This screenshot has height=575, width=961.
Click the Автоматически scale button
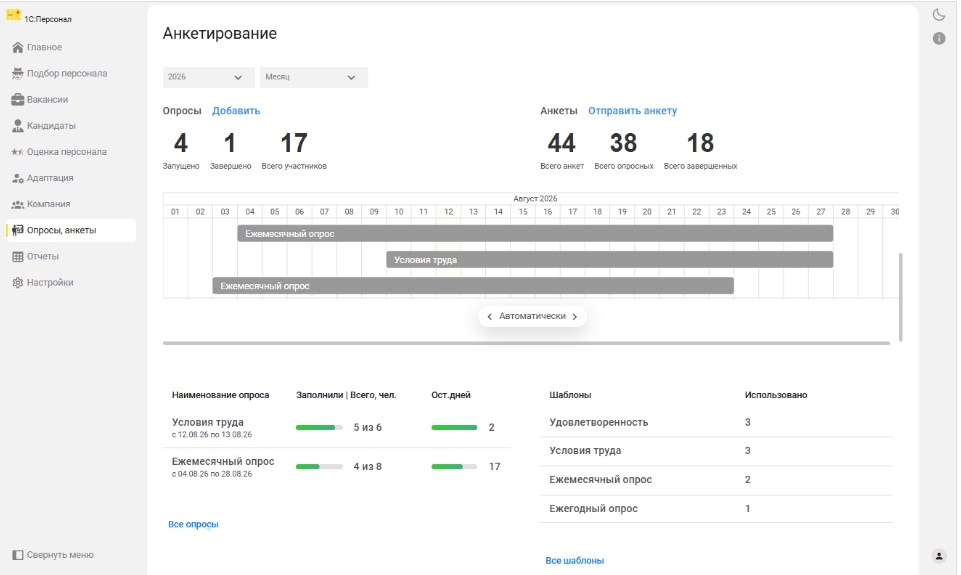(532, 316)
